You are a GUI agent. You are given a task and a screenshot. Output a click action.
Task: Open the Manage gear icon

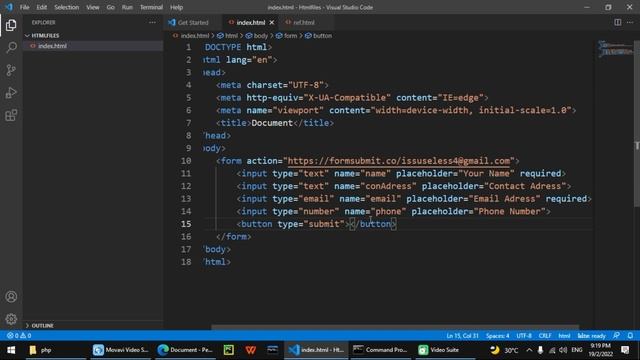click(x=11, y=319)
